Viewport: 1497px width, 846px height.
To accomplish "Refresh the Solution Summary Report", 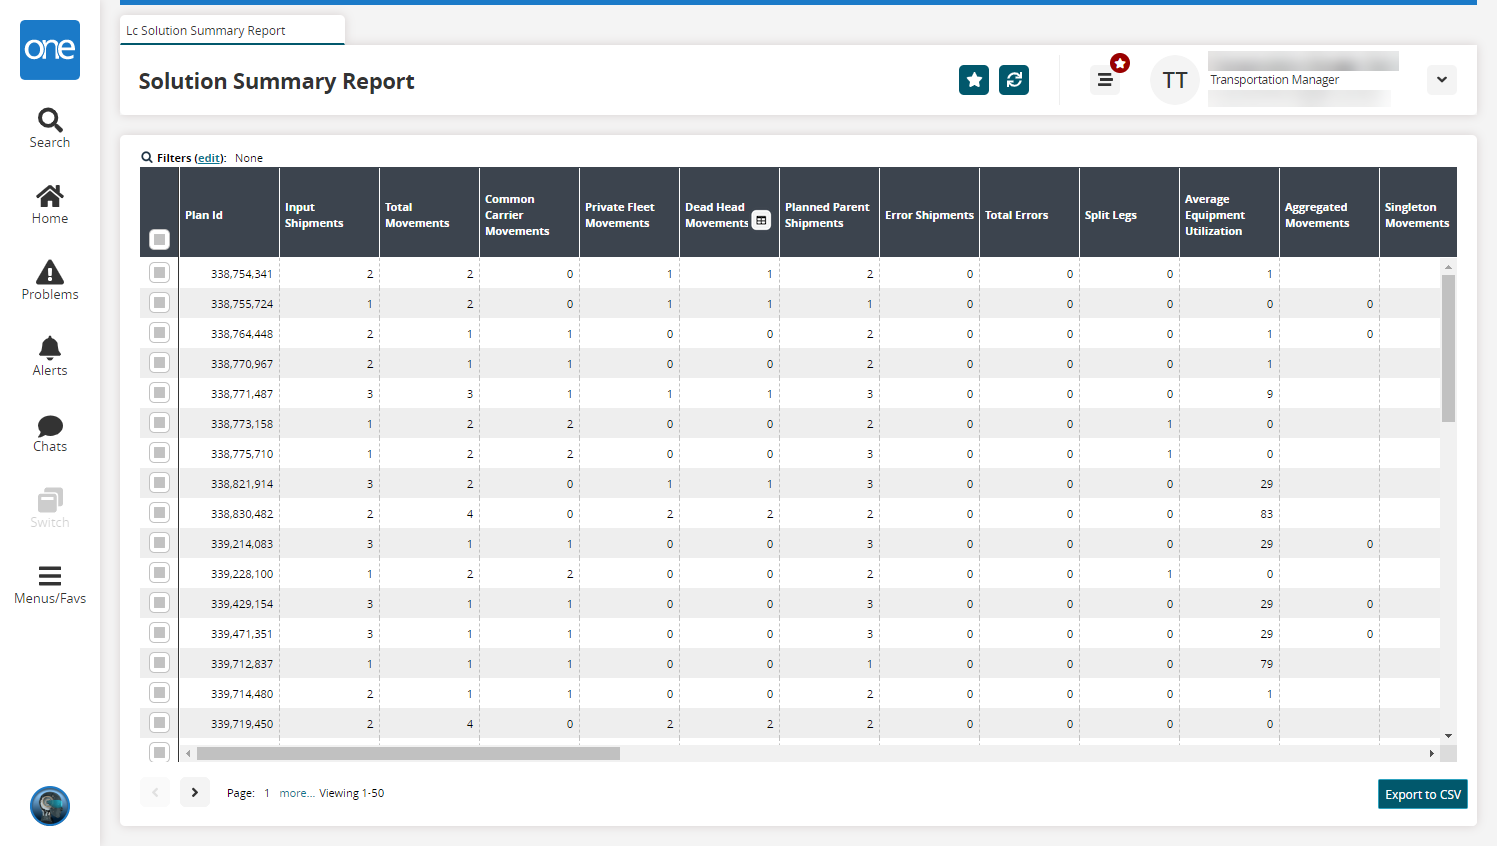I will (x=1013, y=80).
